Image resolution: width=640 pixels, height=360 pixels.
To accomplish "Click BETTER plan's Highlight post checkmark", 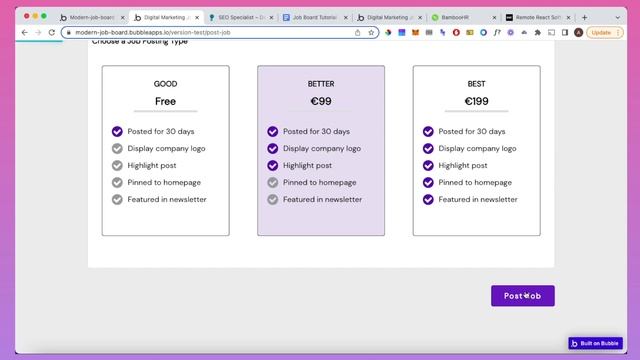I will point(273,165).
